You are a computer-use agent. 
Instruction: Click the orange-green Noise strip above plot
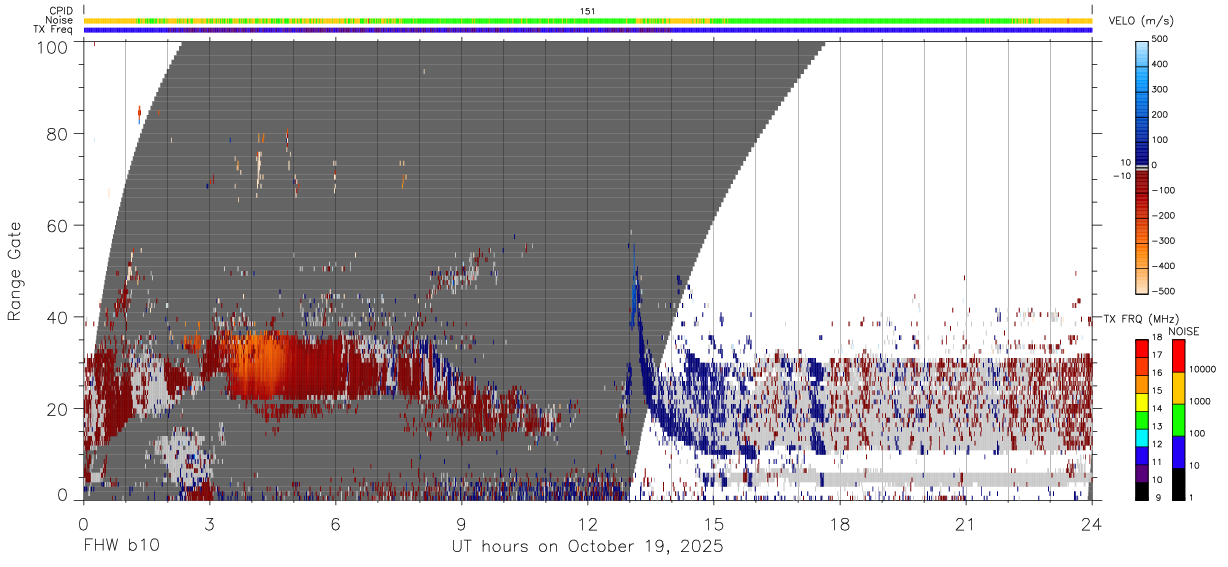point(588,20)
